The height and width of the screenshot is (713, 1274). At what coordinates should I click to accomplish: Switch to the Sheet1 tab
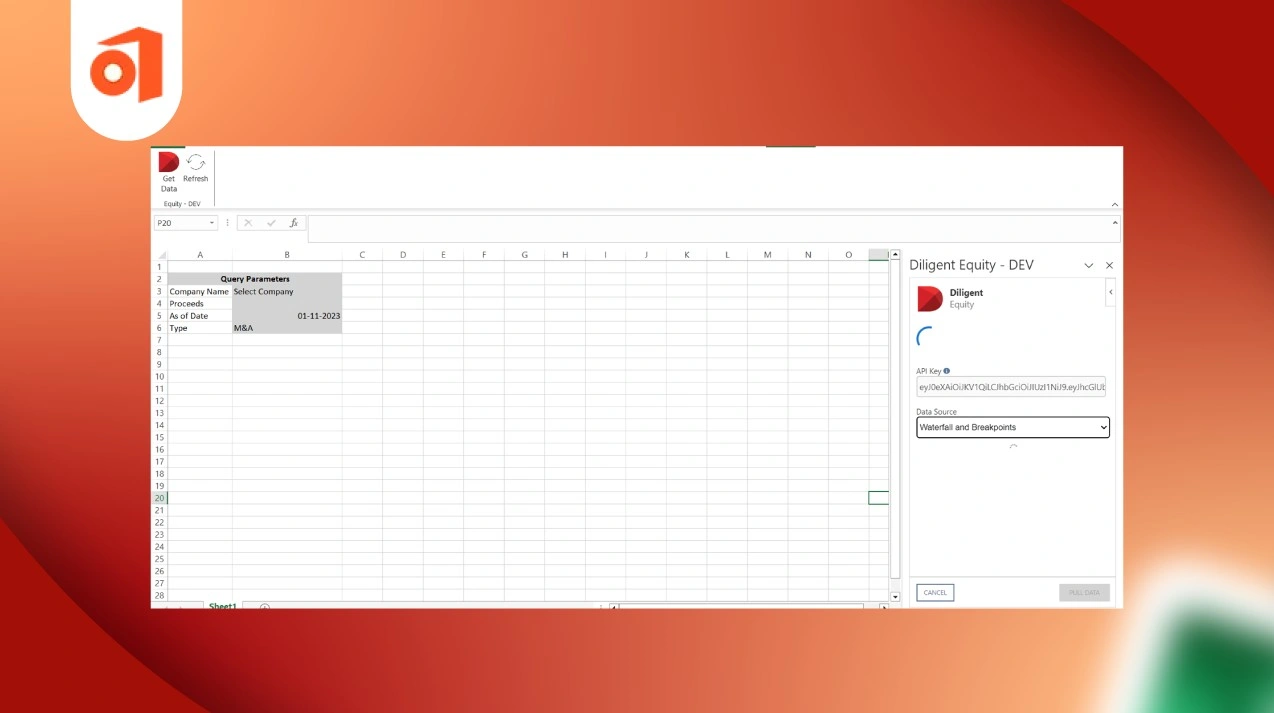click(x=223, y=606)
